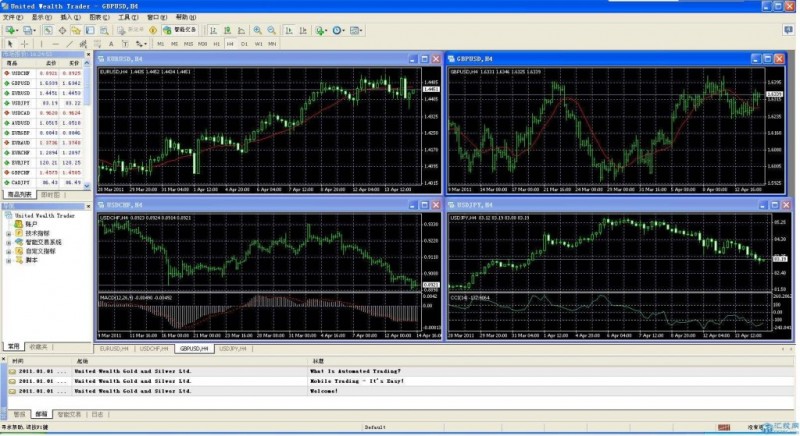The image size is (800, 436).
Task: Toggle the Auto Scroll chart icon
Action: [289, 31]
